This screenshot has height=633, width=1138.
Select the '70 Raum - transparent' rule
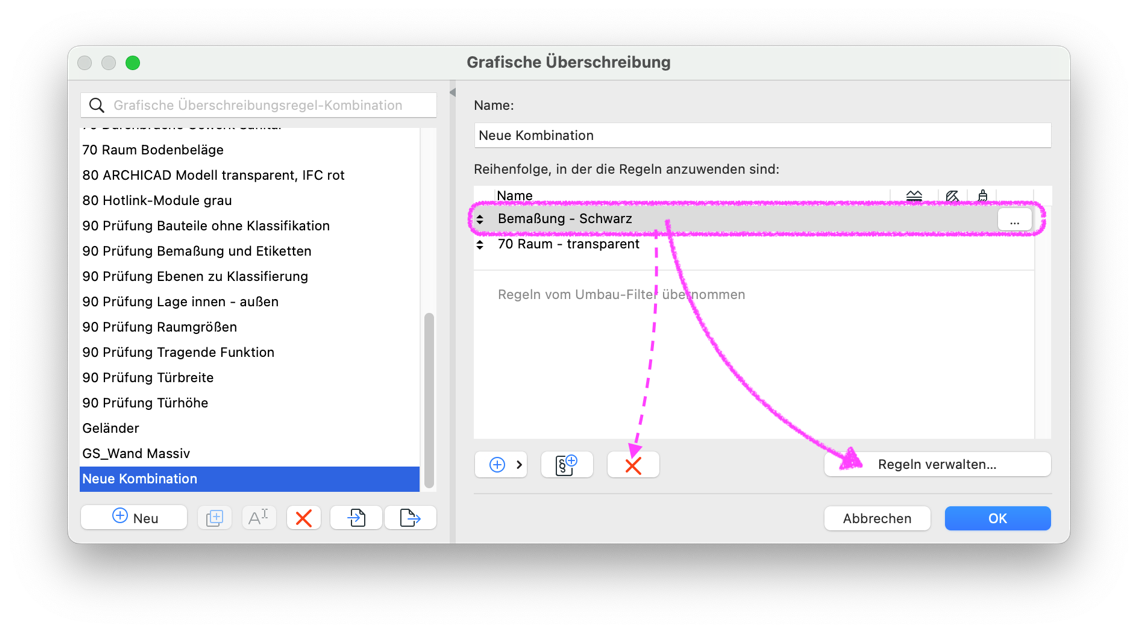click(753, 245)
